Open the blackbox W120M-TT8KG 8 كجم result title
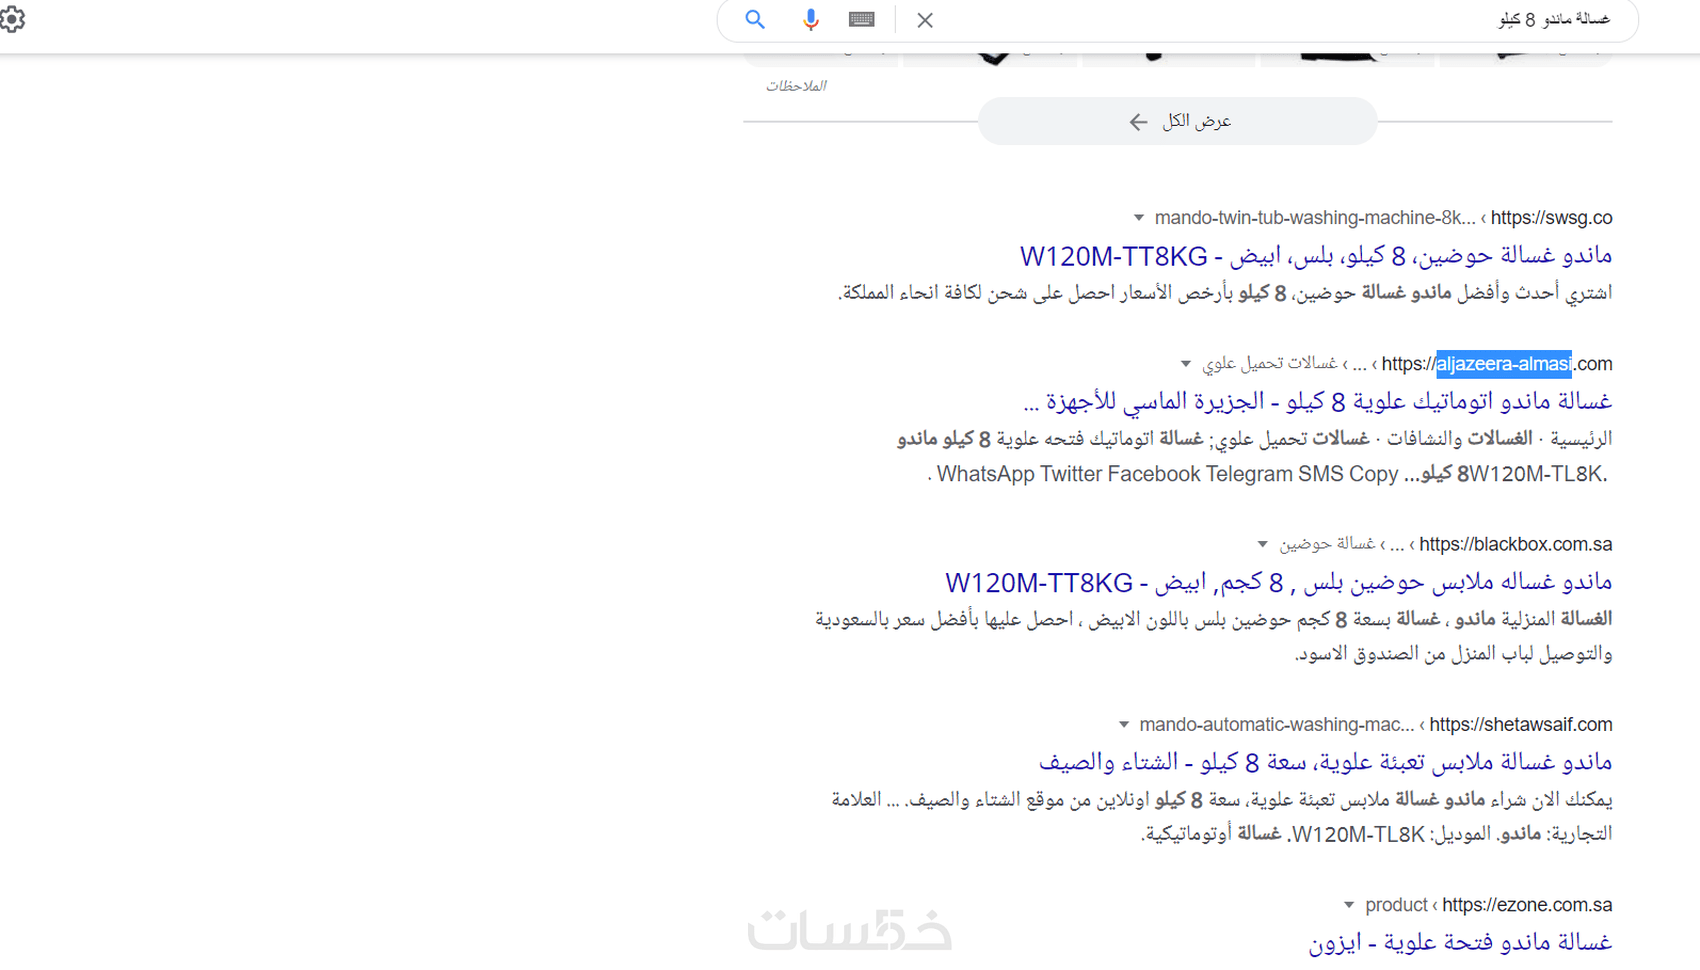Viewport: 1700px width, 970px height. 1279,582
